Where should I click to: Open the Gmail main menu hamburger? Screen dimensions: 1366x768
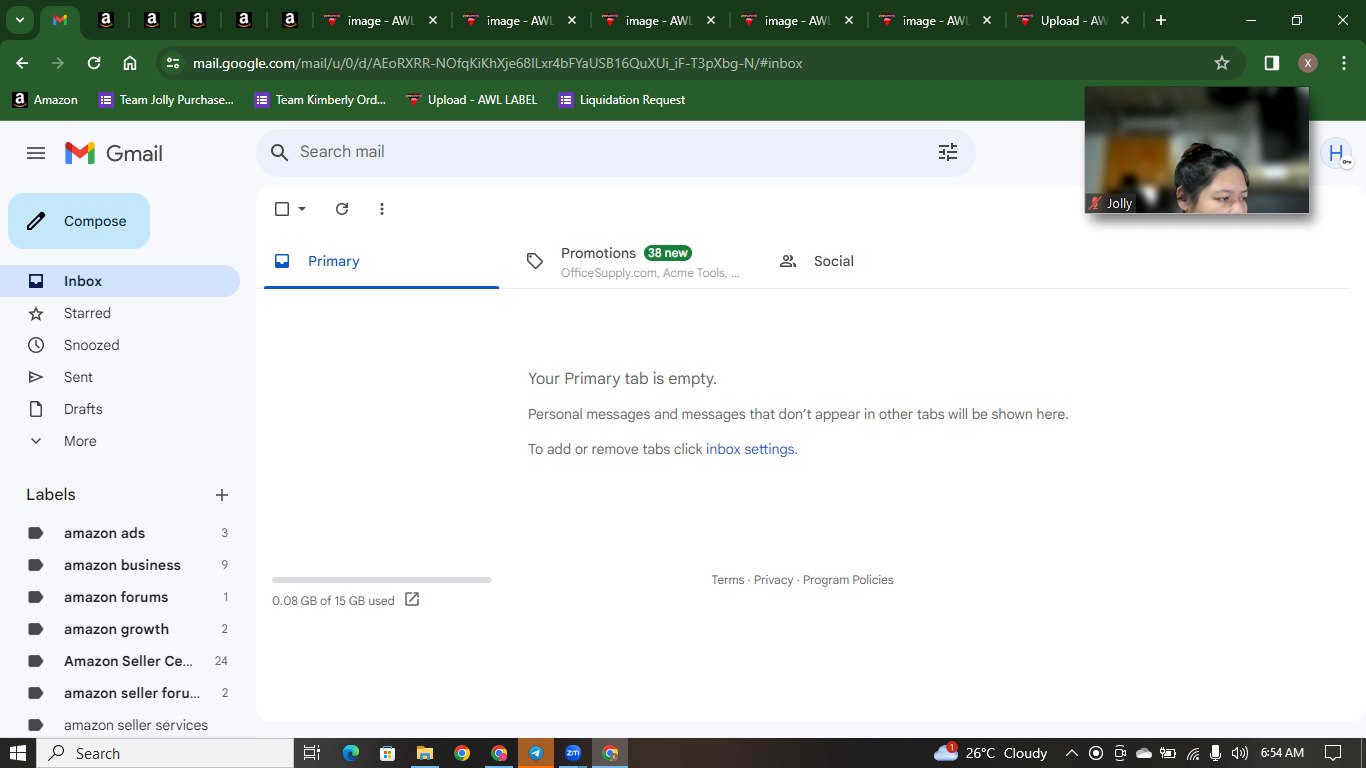click(36, 153)
